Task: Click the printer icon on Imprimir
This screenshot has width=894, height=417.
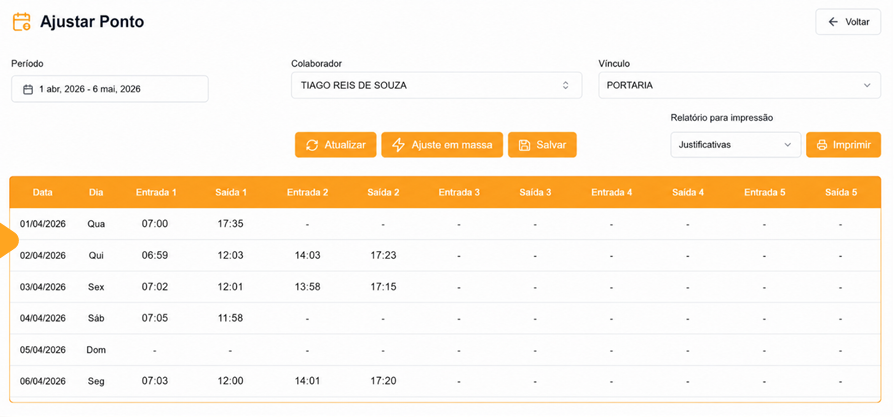Action: (x=822, y=145)
